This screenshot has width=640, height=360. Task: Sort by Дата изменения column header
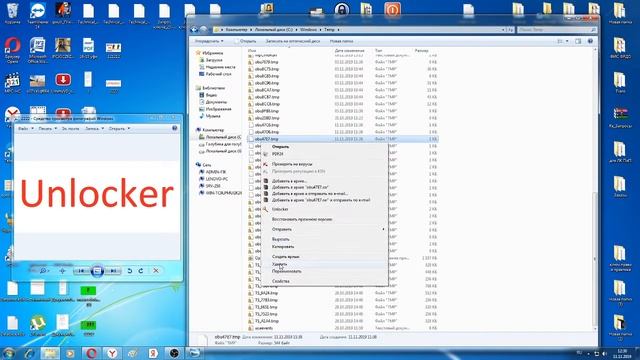pyautogui.click(x=349, y=51)
